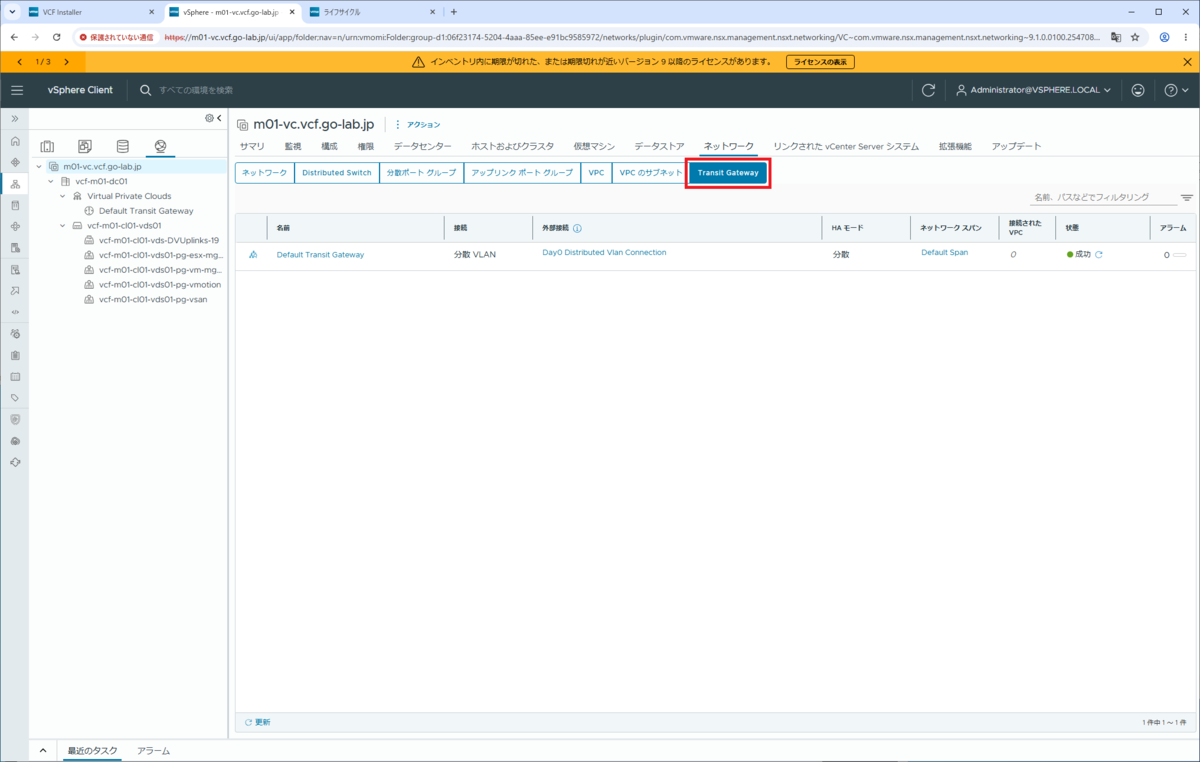
Task: Open the Chrome profile icon
Action: point(1164,37)
